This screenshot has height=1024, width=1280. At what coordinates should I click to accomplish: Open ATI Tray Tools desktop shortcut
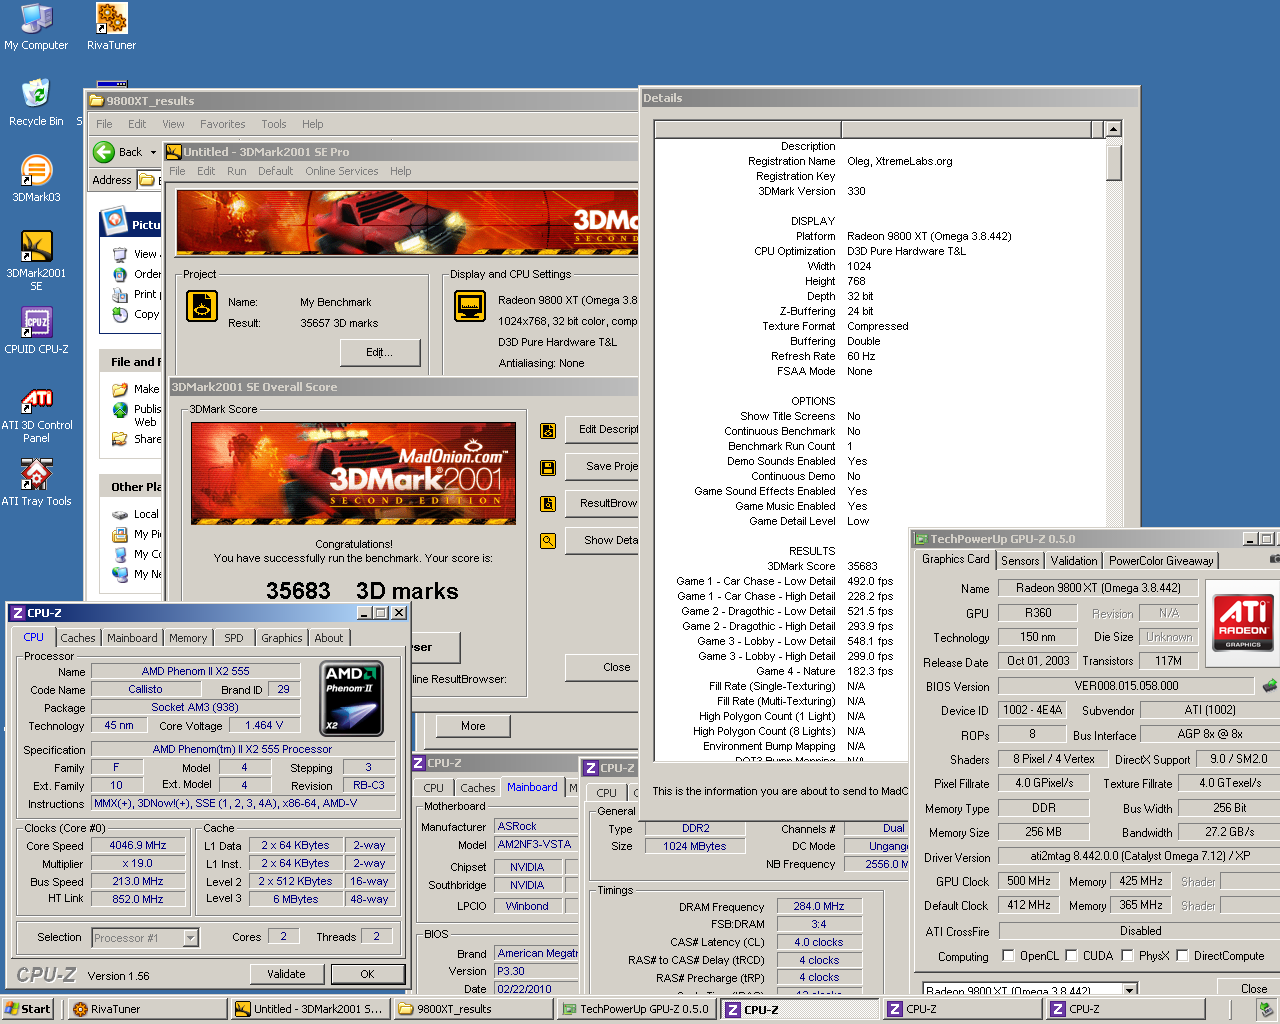(36, 482)
